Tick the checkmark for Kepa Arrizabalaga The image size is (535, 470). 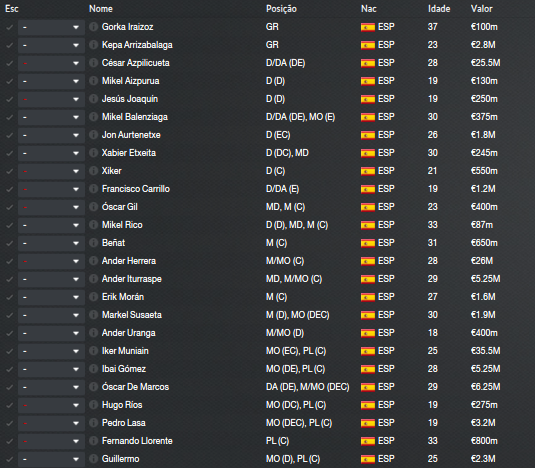point(10,45)
